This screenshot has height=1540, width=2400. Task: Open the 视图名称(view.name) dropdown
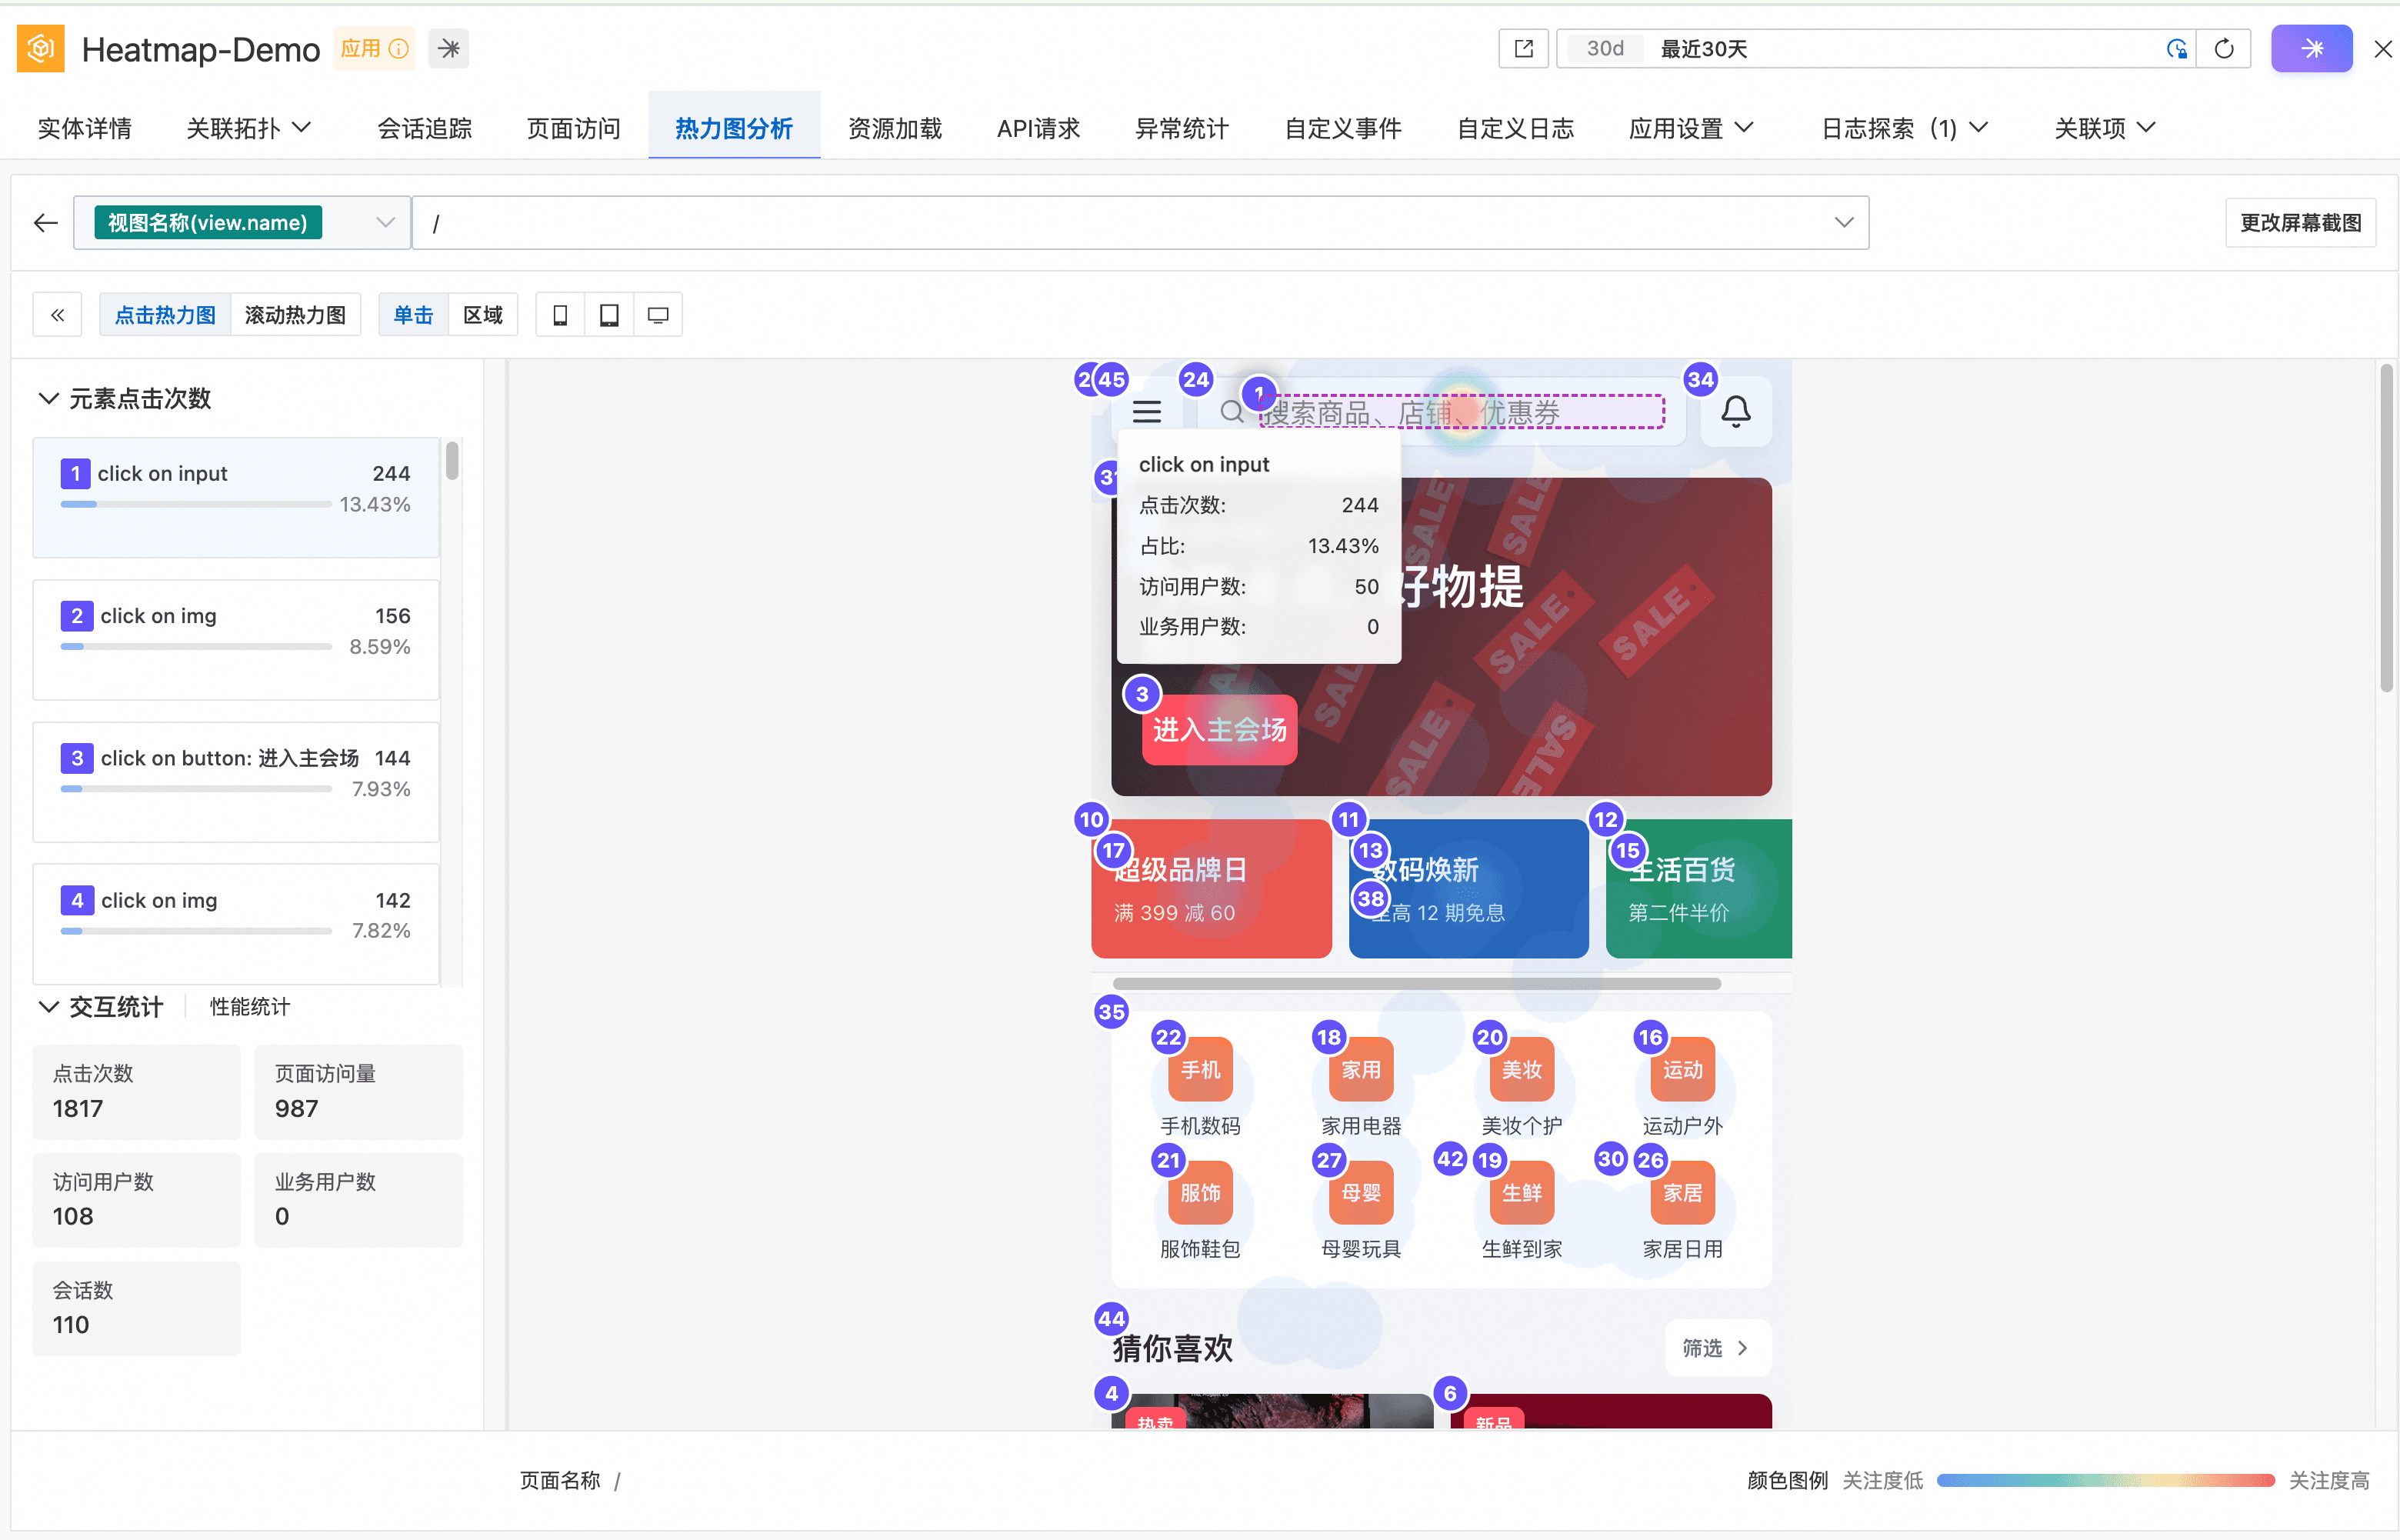point(242,223)
